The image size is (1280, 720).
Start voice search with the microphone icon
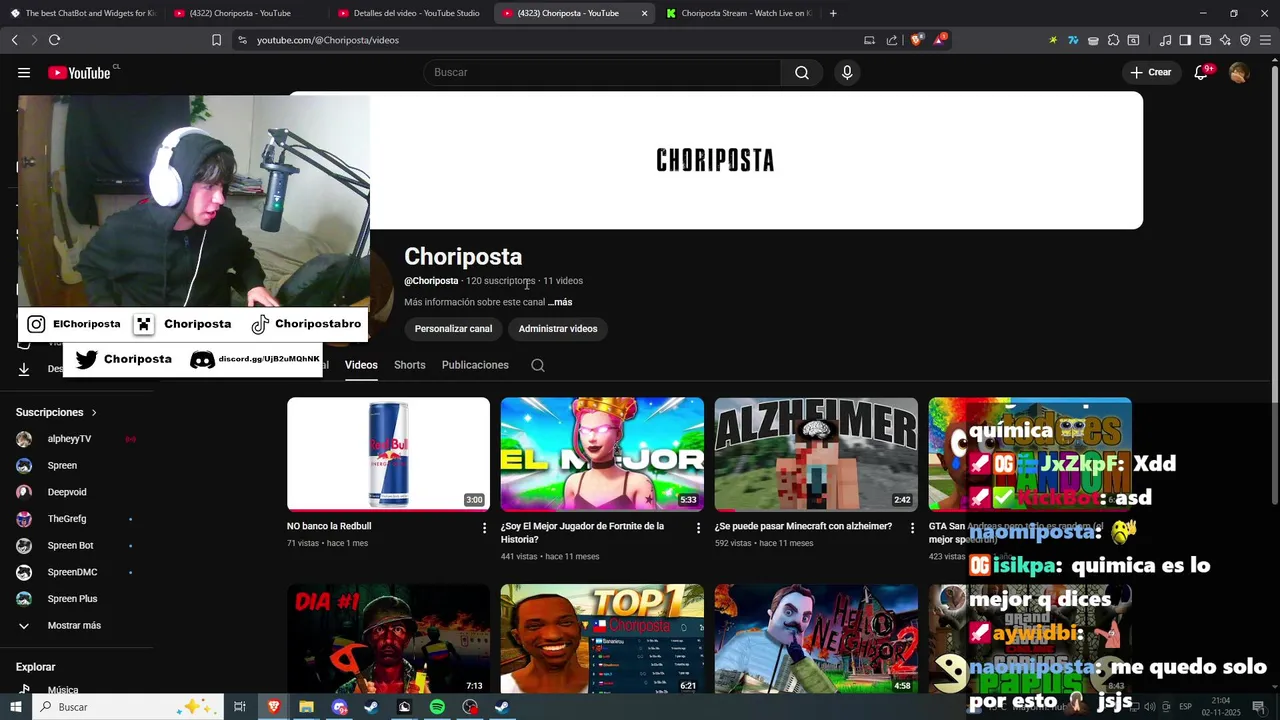click(x=847, y=72)
